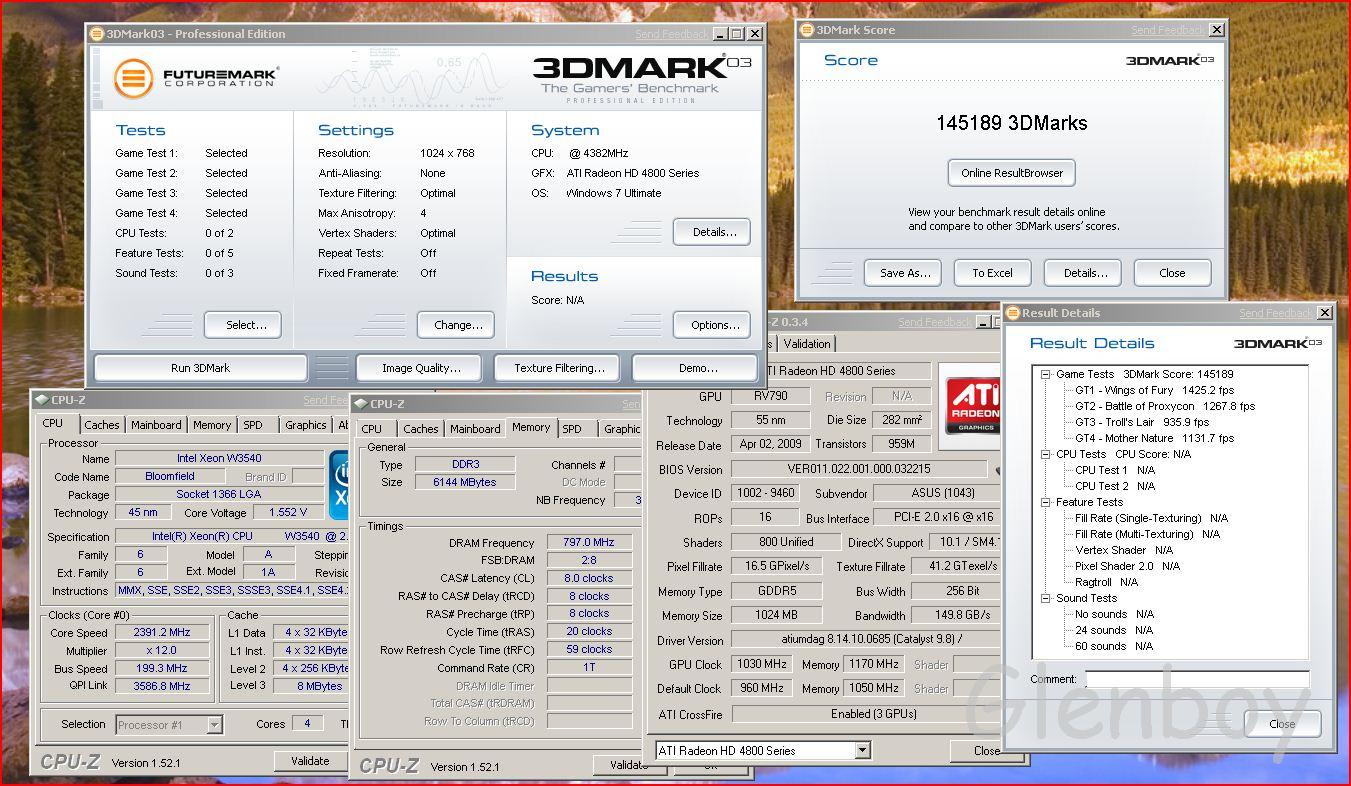
Task: Open the Processor #1 selection dropdown
Action: click(214, 725)
